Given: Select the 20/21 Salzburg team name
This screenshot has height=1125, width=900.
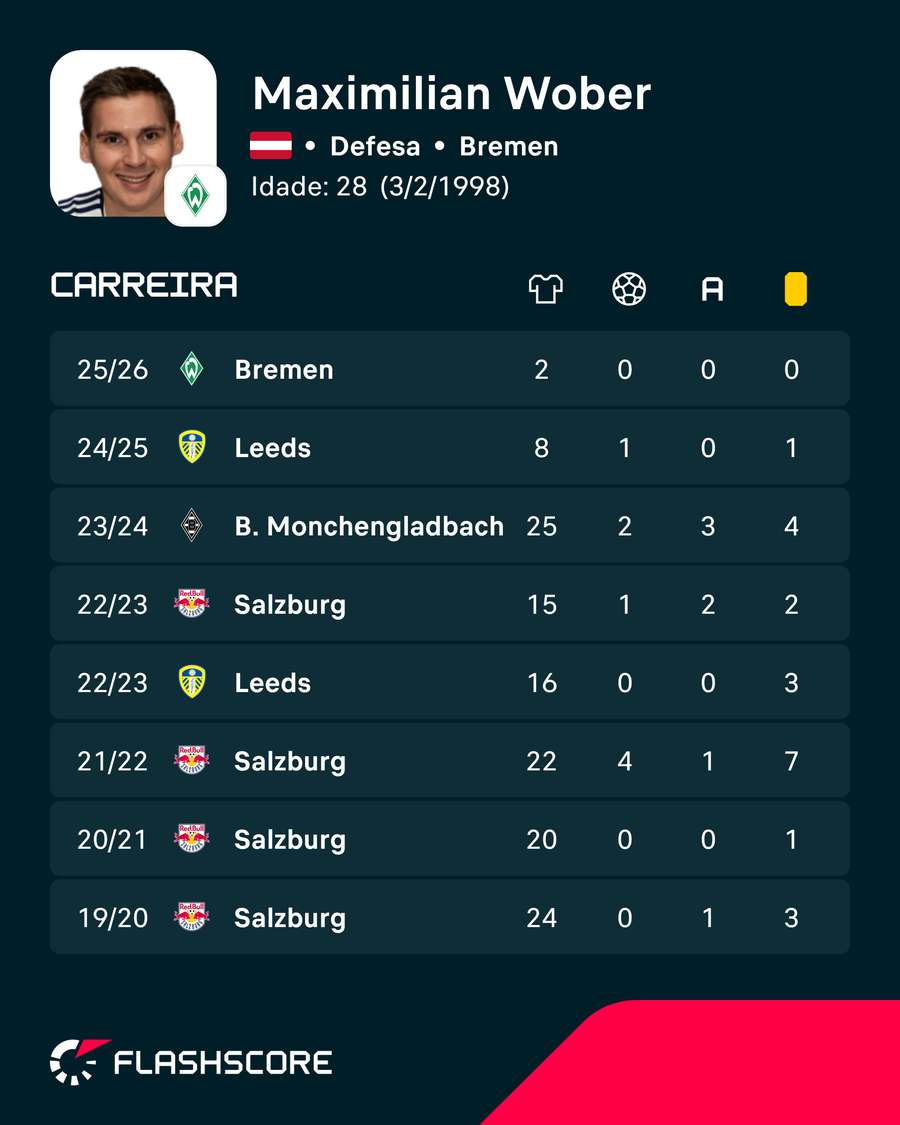Looking at the screenshot, I should [x=290, y=839].
